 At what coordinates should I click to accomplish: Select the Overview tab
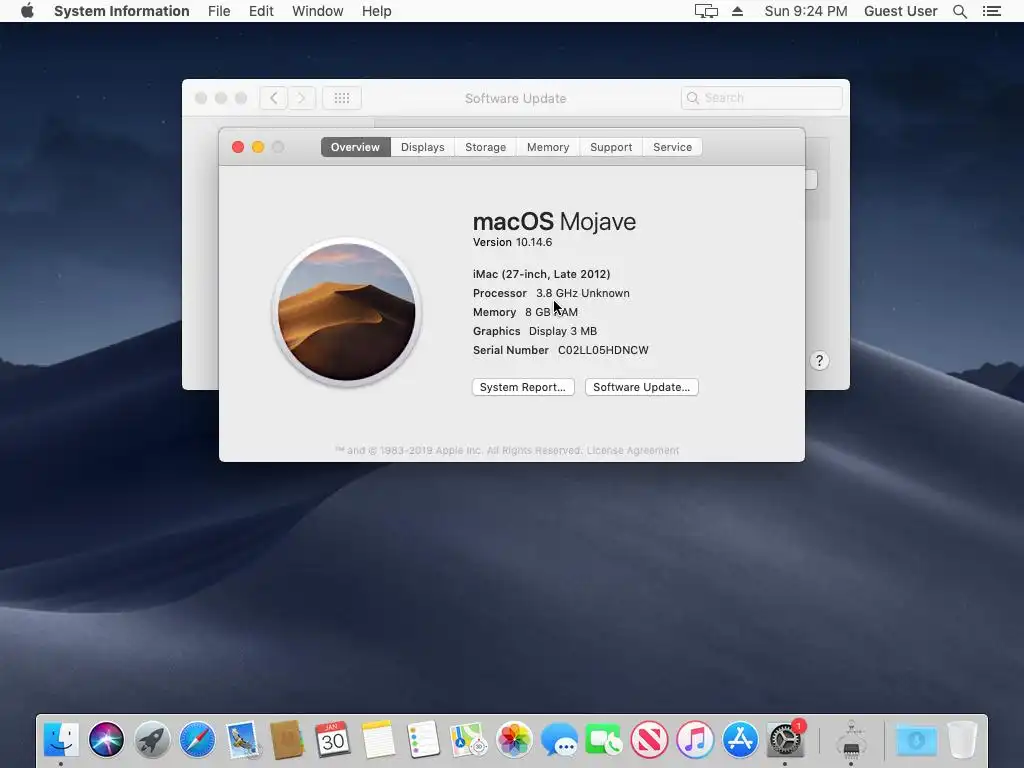pyautogui.click(x=355, y=147)
